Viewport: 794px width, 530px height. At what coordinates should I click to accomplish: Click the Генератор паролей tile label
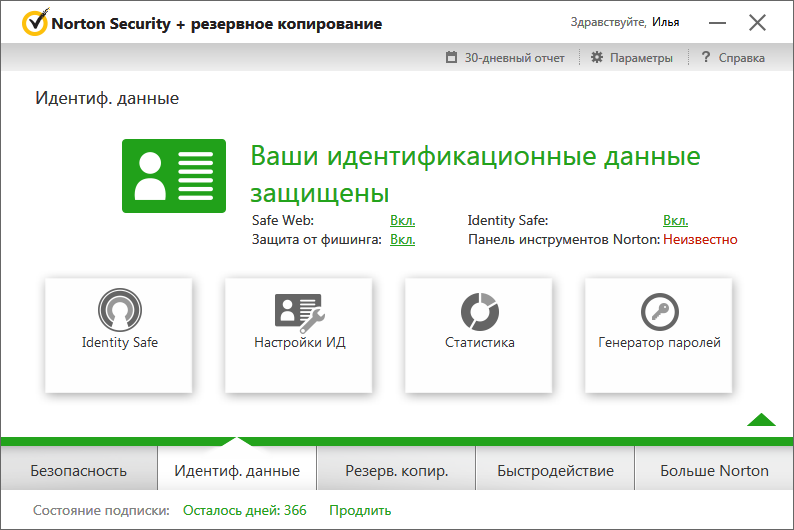[659, 342]
